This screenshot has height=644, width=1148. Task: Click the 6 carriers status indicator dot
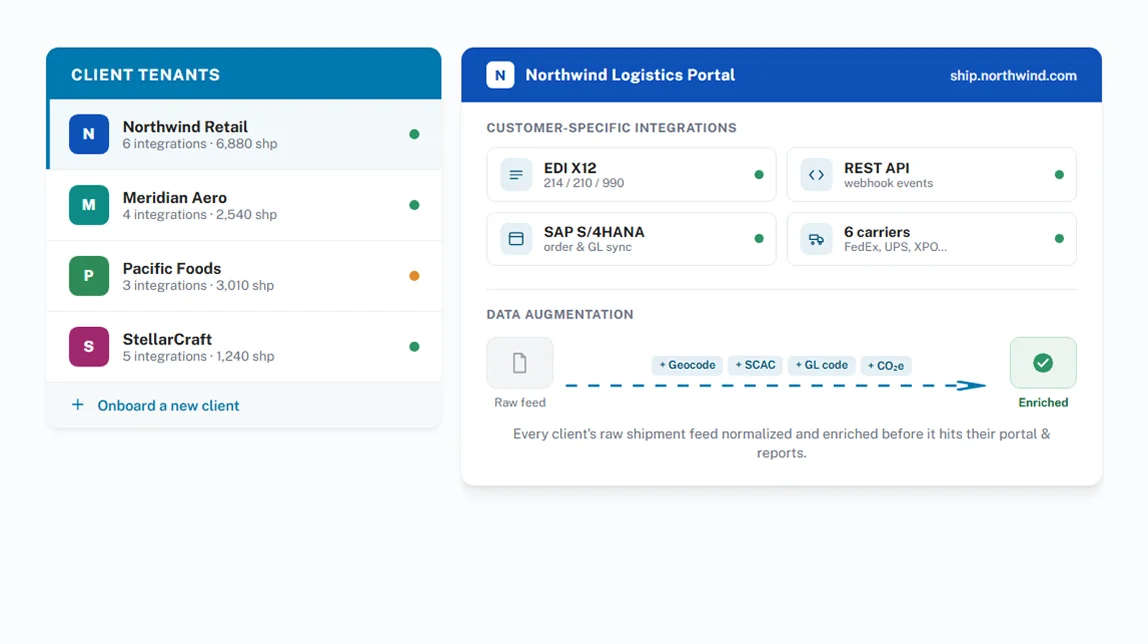pyautogui.click(x=1059, y=239)
